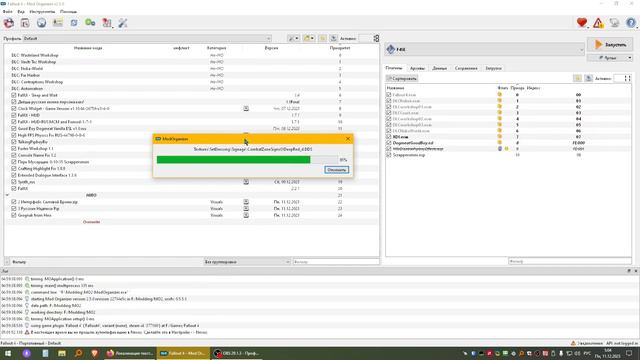Switch to the Сохранения tab
The height and width of the screenshot is (360, 640).
[x=466, y=68]
